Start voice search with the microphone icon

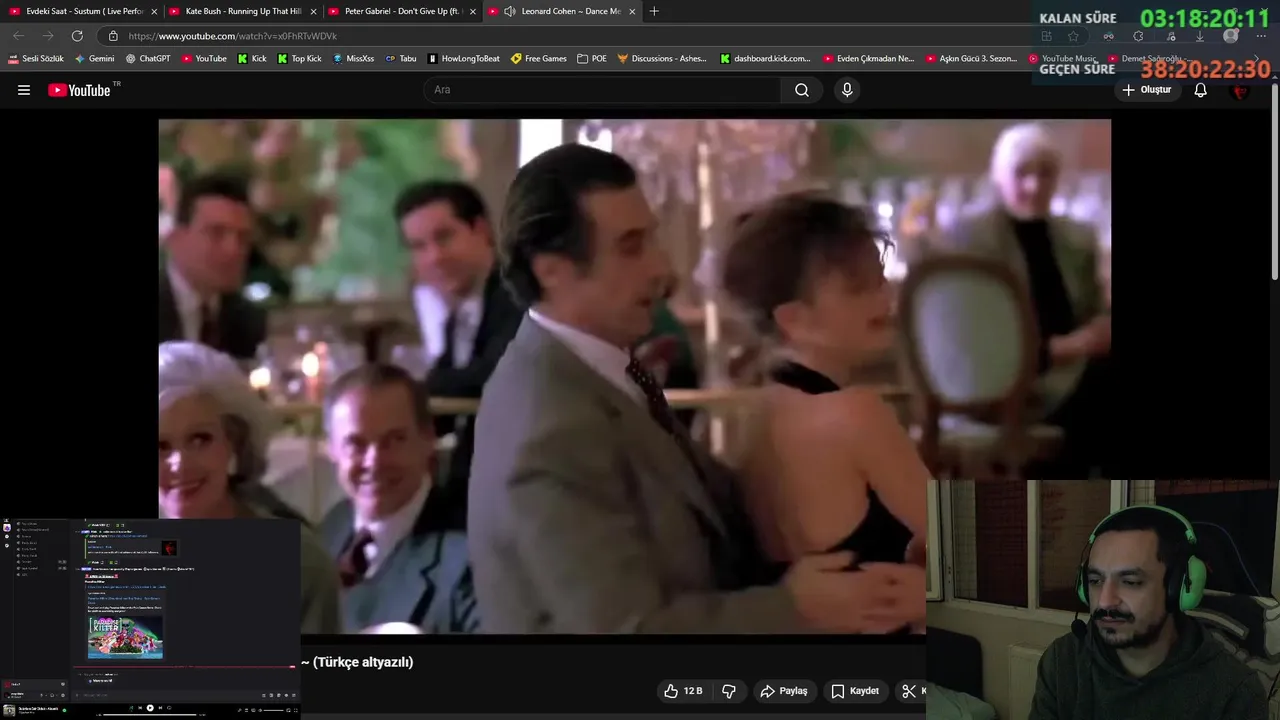[847, 90]
